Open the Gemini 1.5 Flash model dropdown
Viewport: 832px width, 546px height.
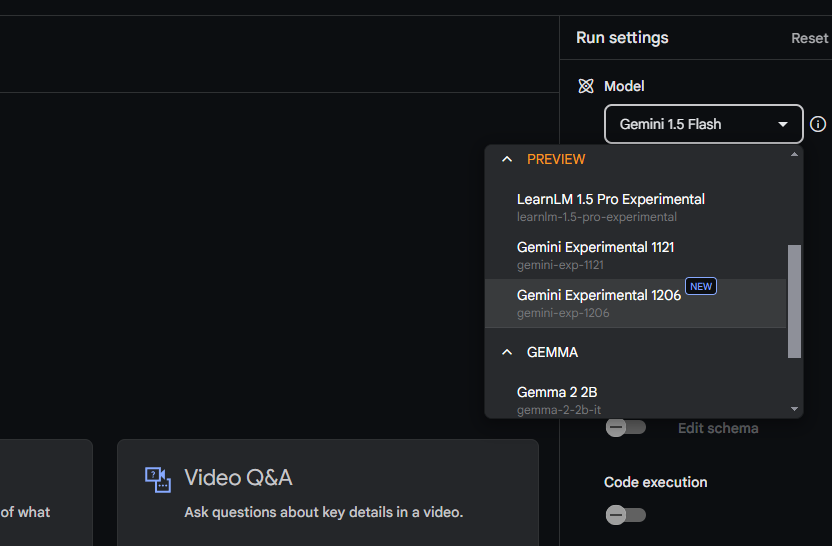(x=703, y=124)
